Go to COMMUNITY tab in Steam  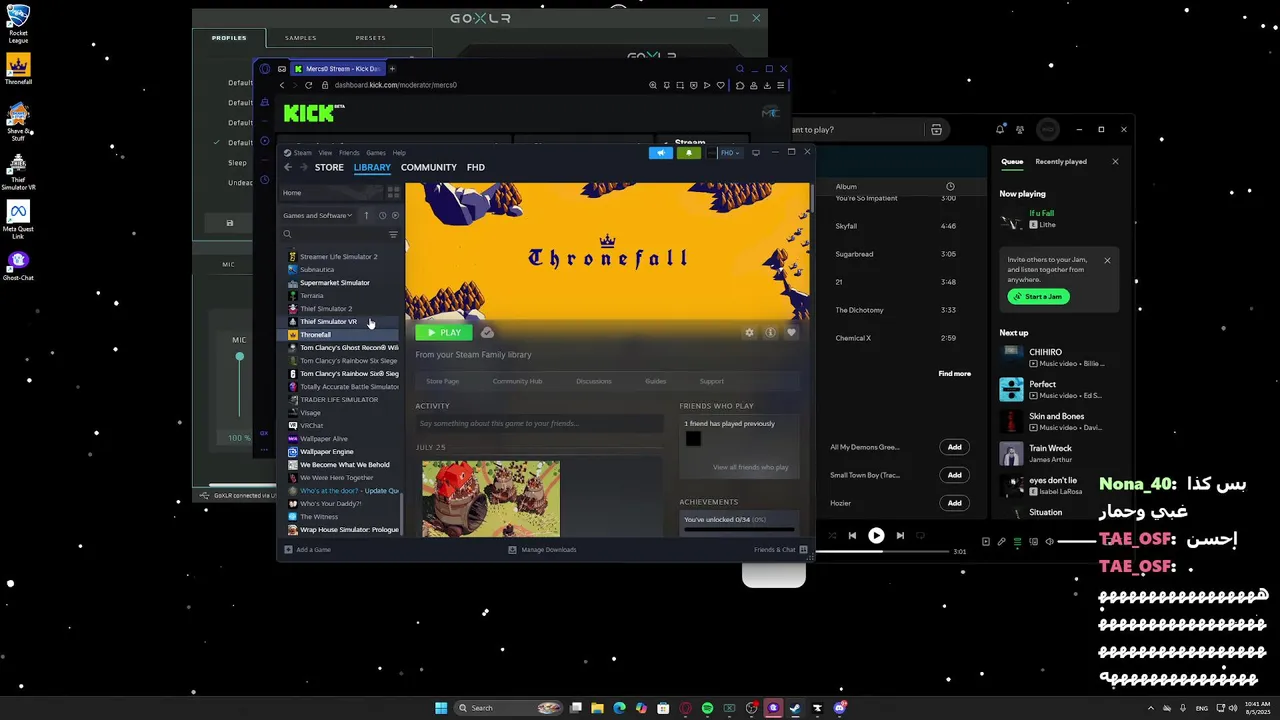coord(429,167)
